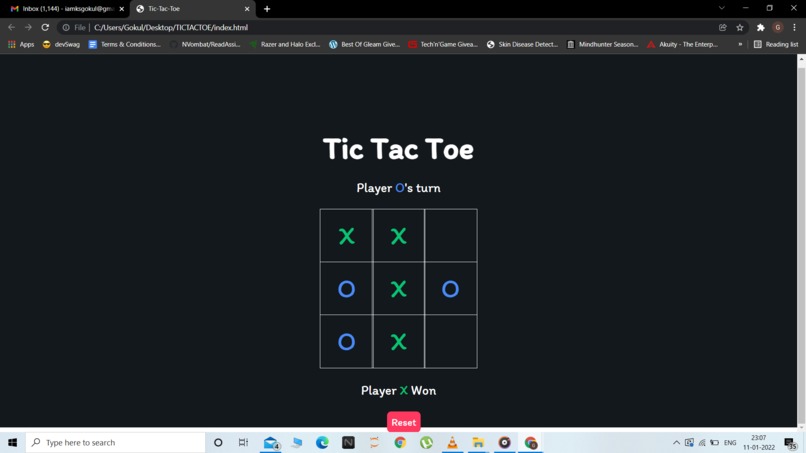Image resolution: width=806 pixels, height=453 pixels.
Task: Click the X in the top-left cell
Action: [346, 236]
